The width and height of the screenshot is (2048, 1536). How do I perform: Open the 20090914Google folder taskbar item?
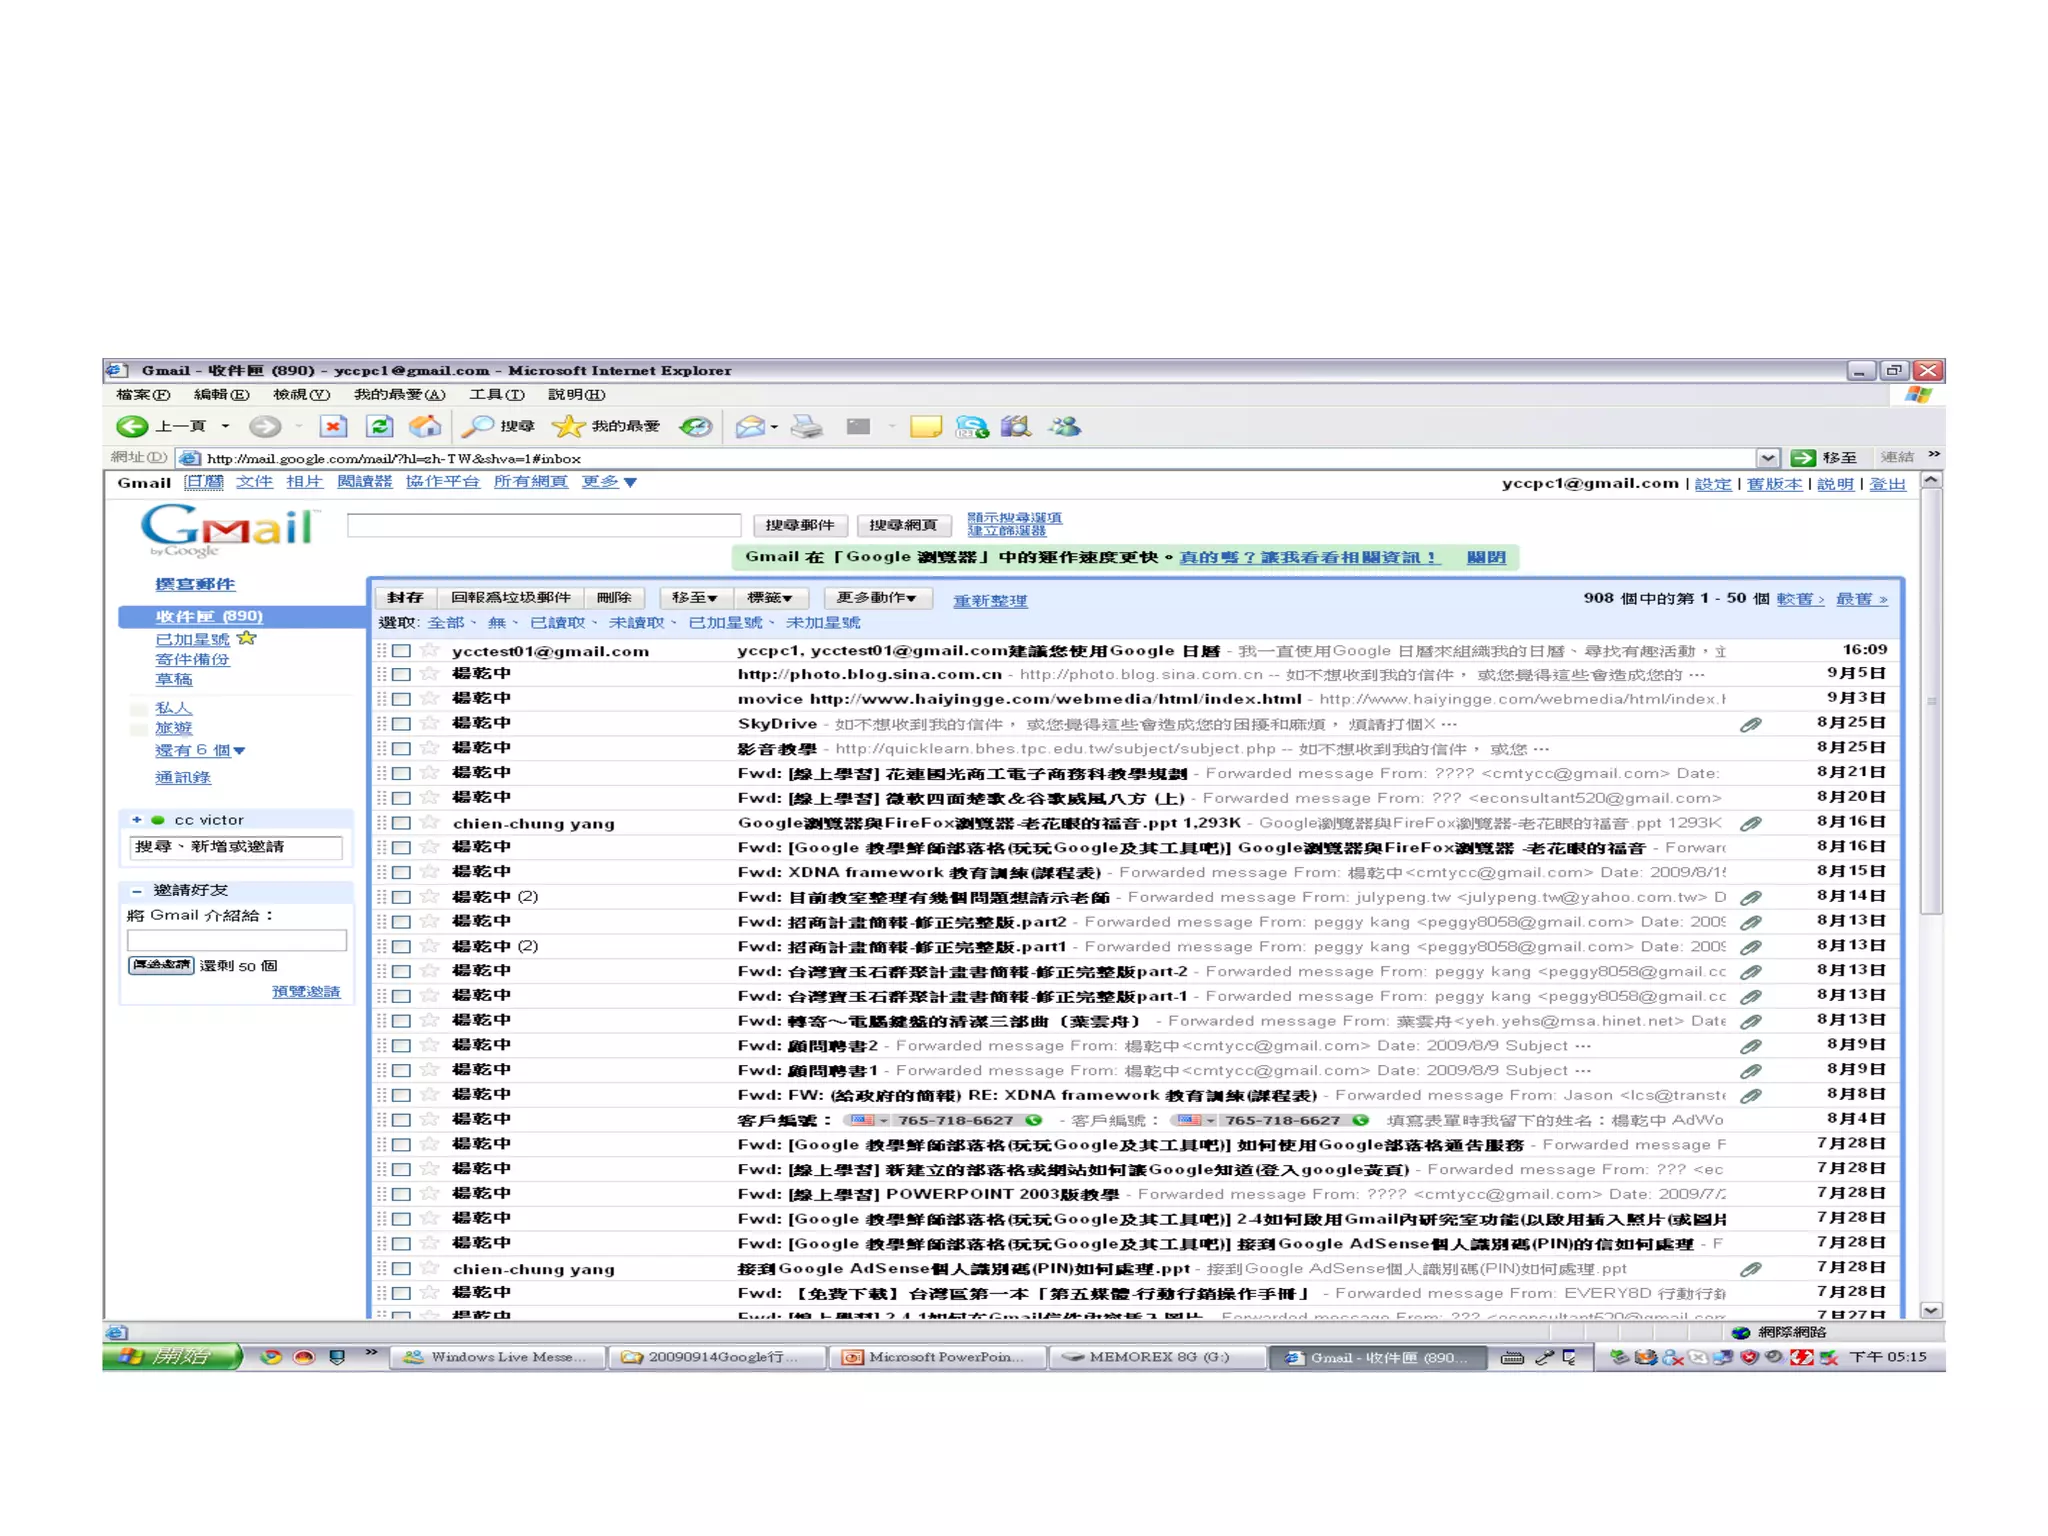(717, 1357)
